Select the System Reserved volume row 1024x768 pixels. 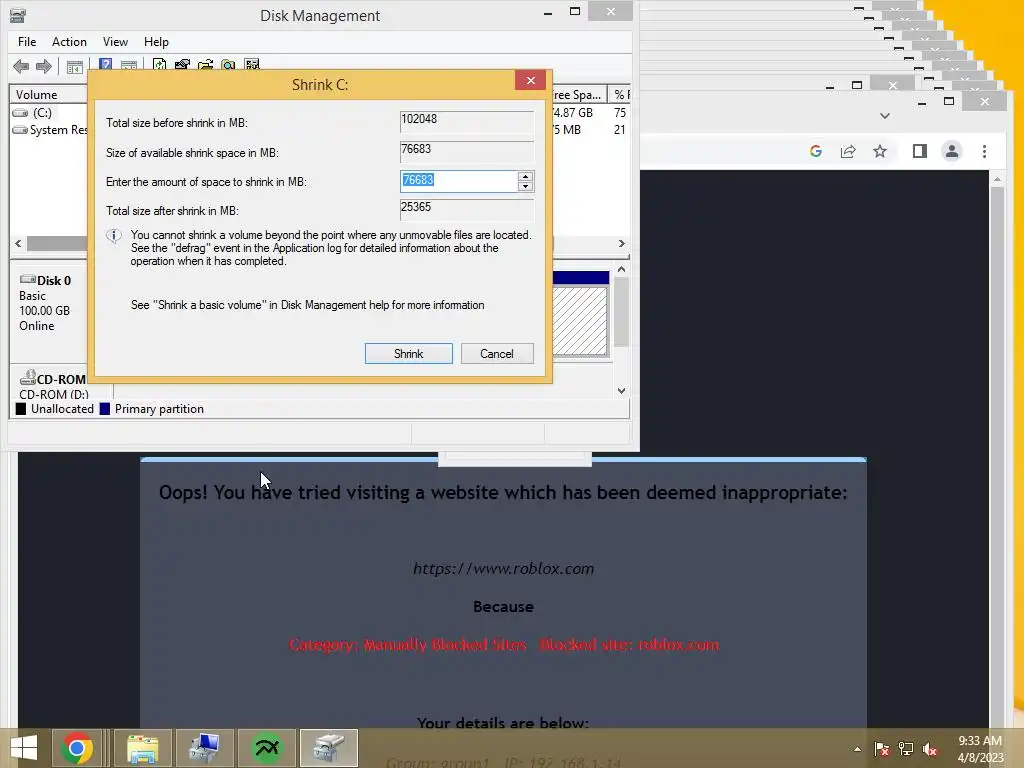pos(50,129)
